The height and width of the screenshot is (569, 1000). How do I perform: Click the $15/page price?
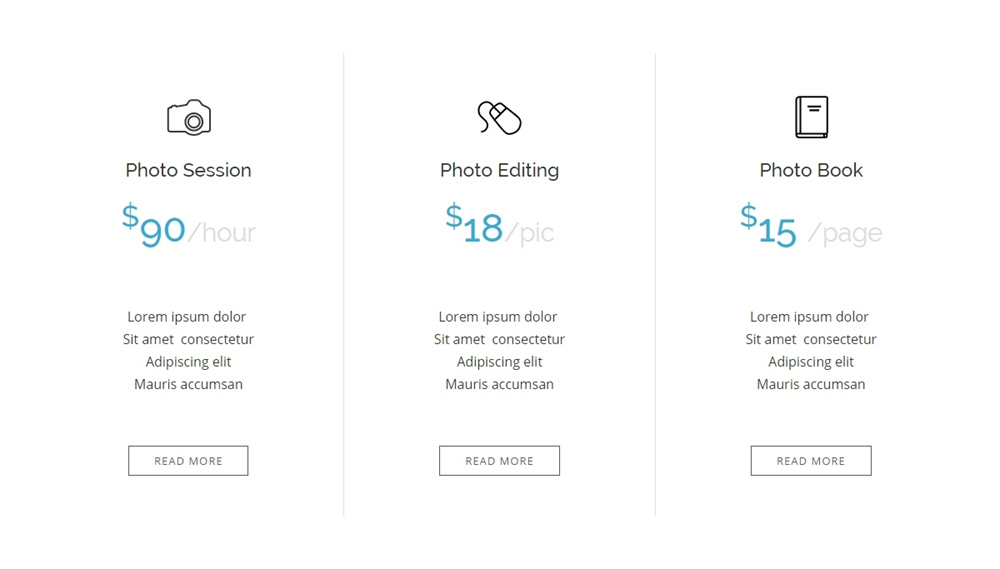811,225
